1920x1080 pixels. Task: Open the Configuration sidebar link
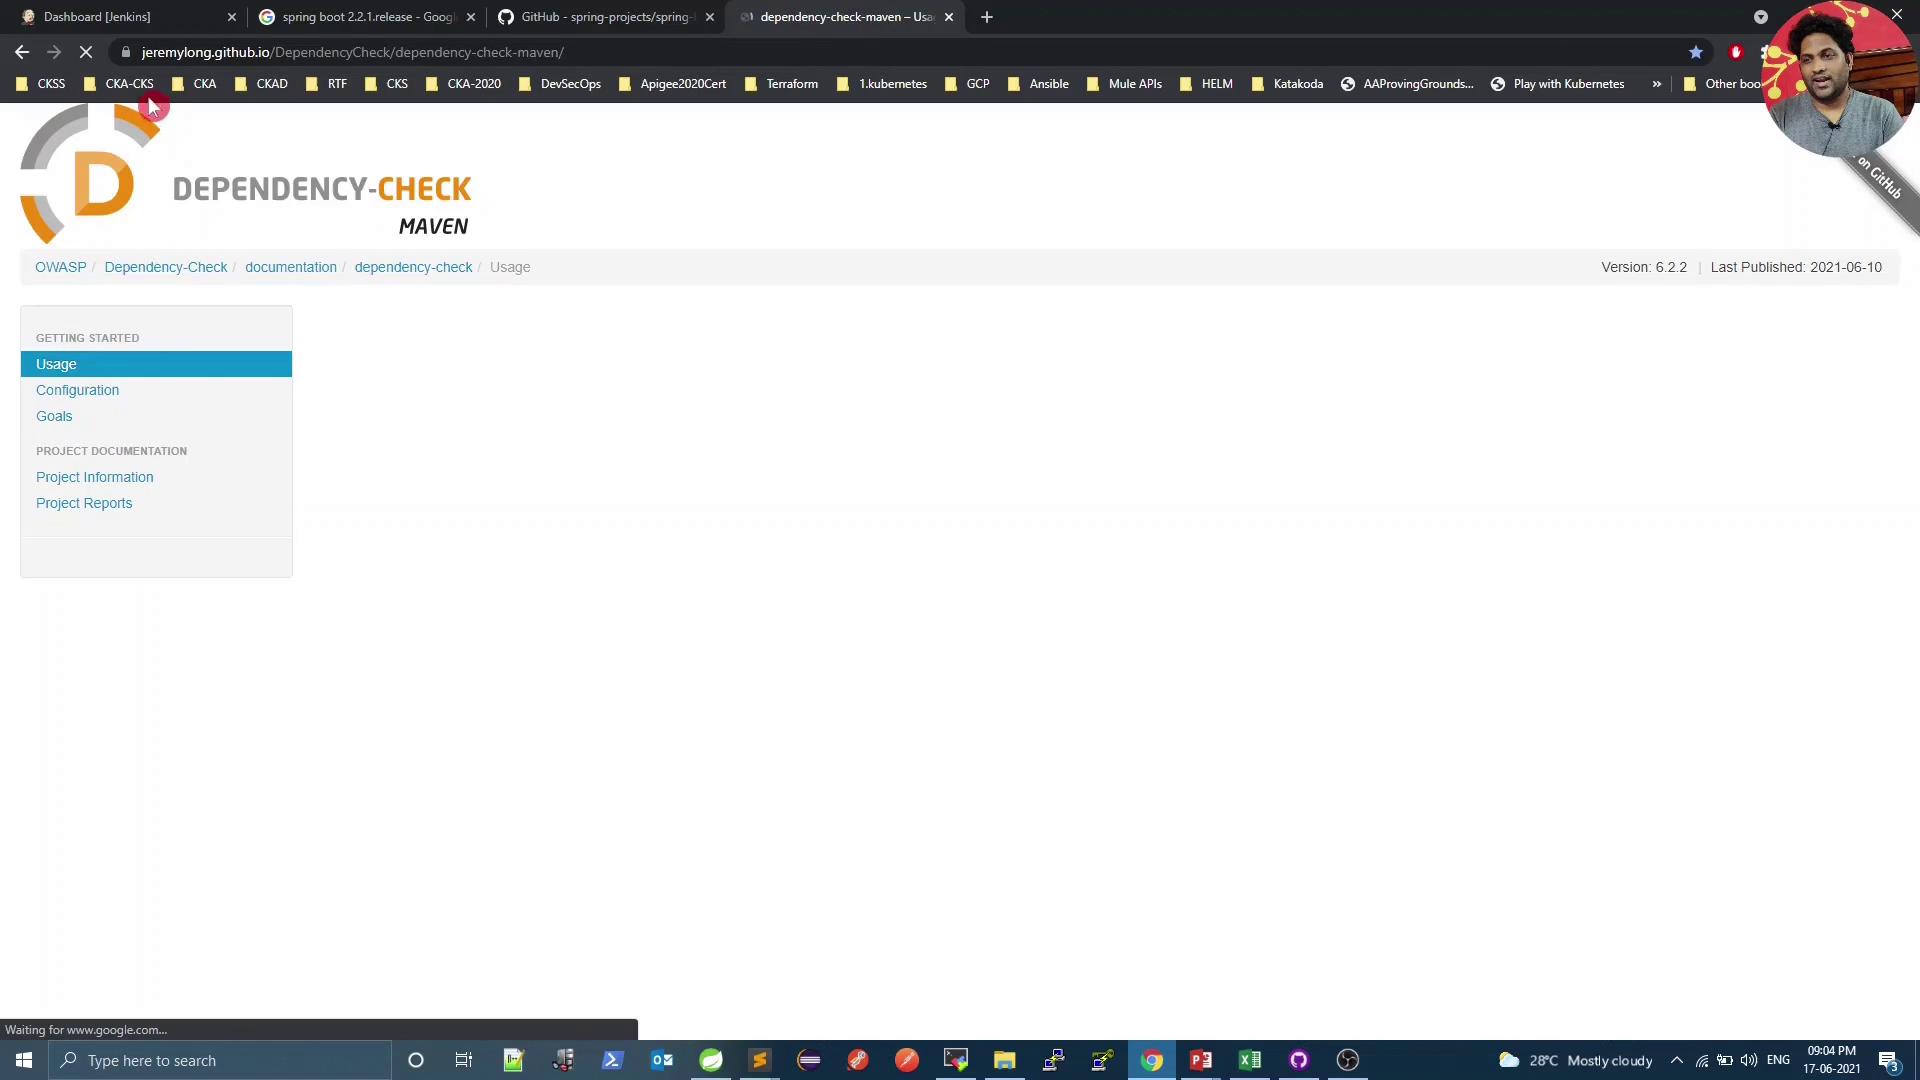77,390
